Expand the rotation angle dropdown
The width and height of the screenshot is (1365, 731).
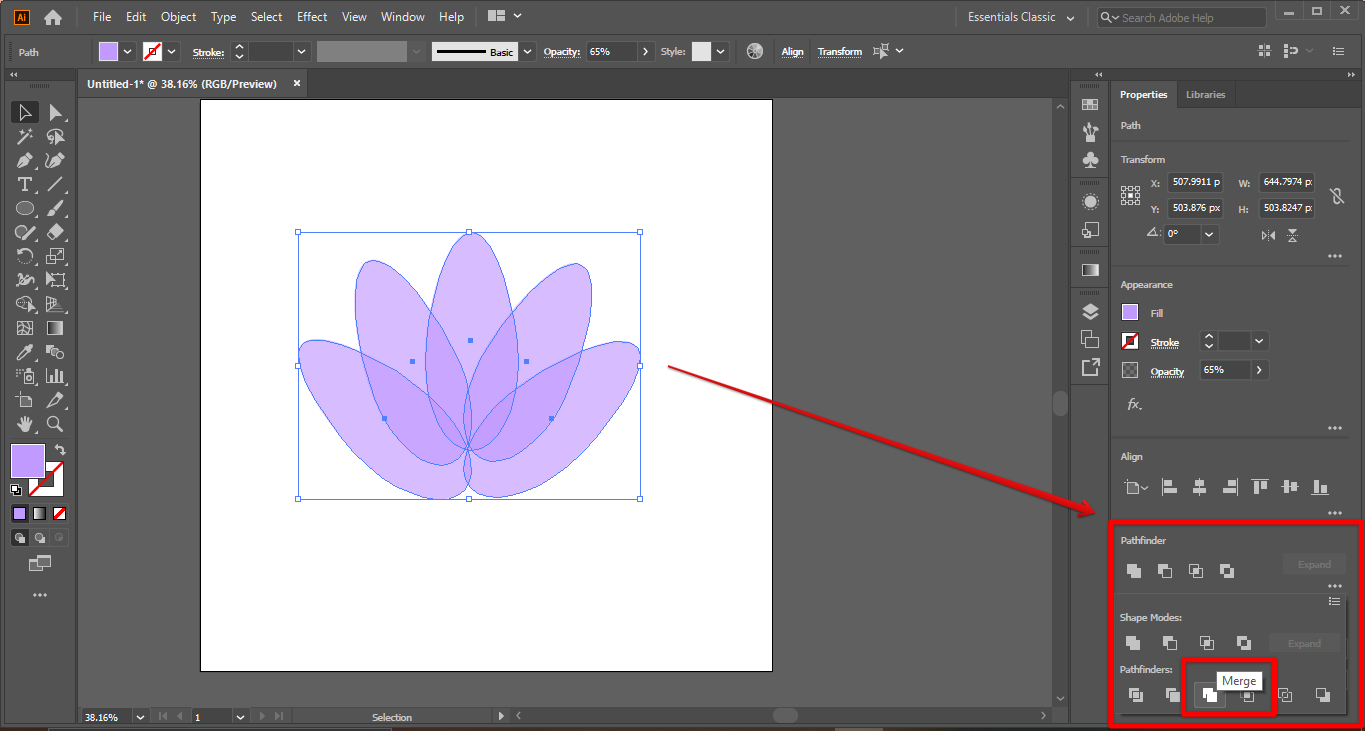click(1209, 234)
